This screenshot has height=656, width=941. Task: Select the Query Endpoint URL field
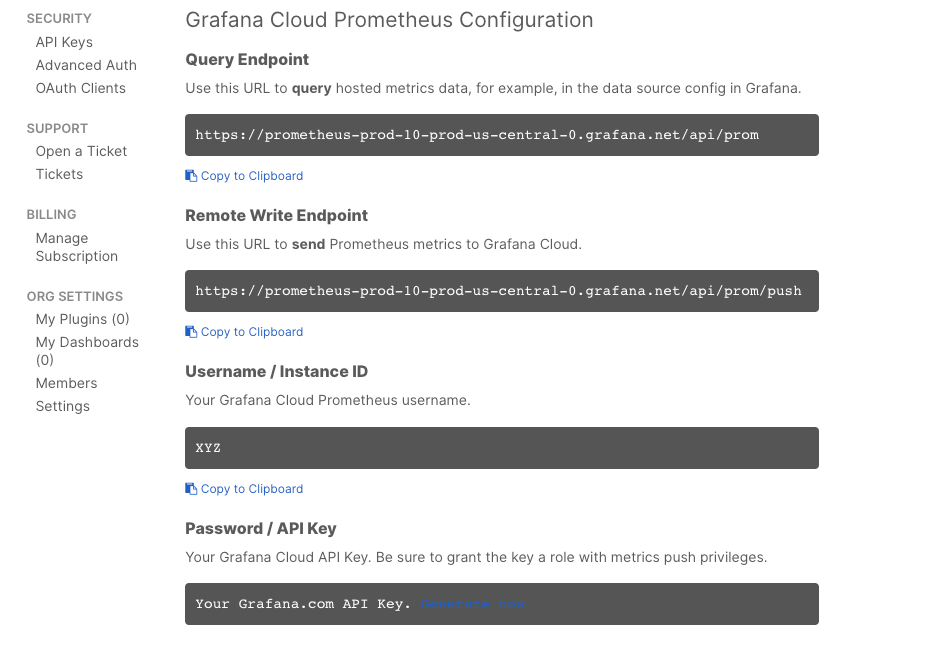(501, 134)
